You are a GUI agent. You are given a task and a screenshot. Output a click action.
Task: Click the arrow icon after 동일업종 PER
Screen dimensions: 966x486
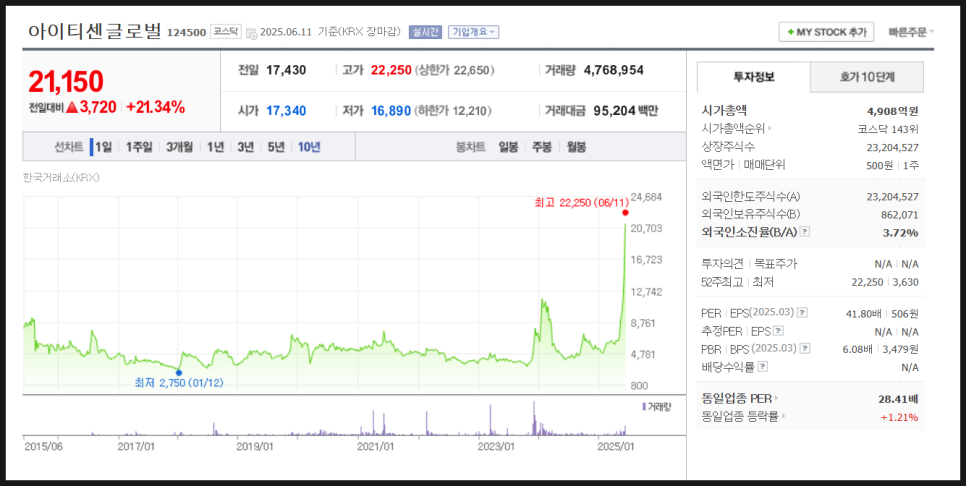coord(776,399)
